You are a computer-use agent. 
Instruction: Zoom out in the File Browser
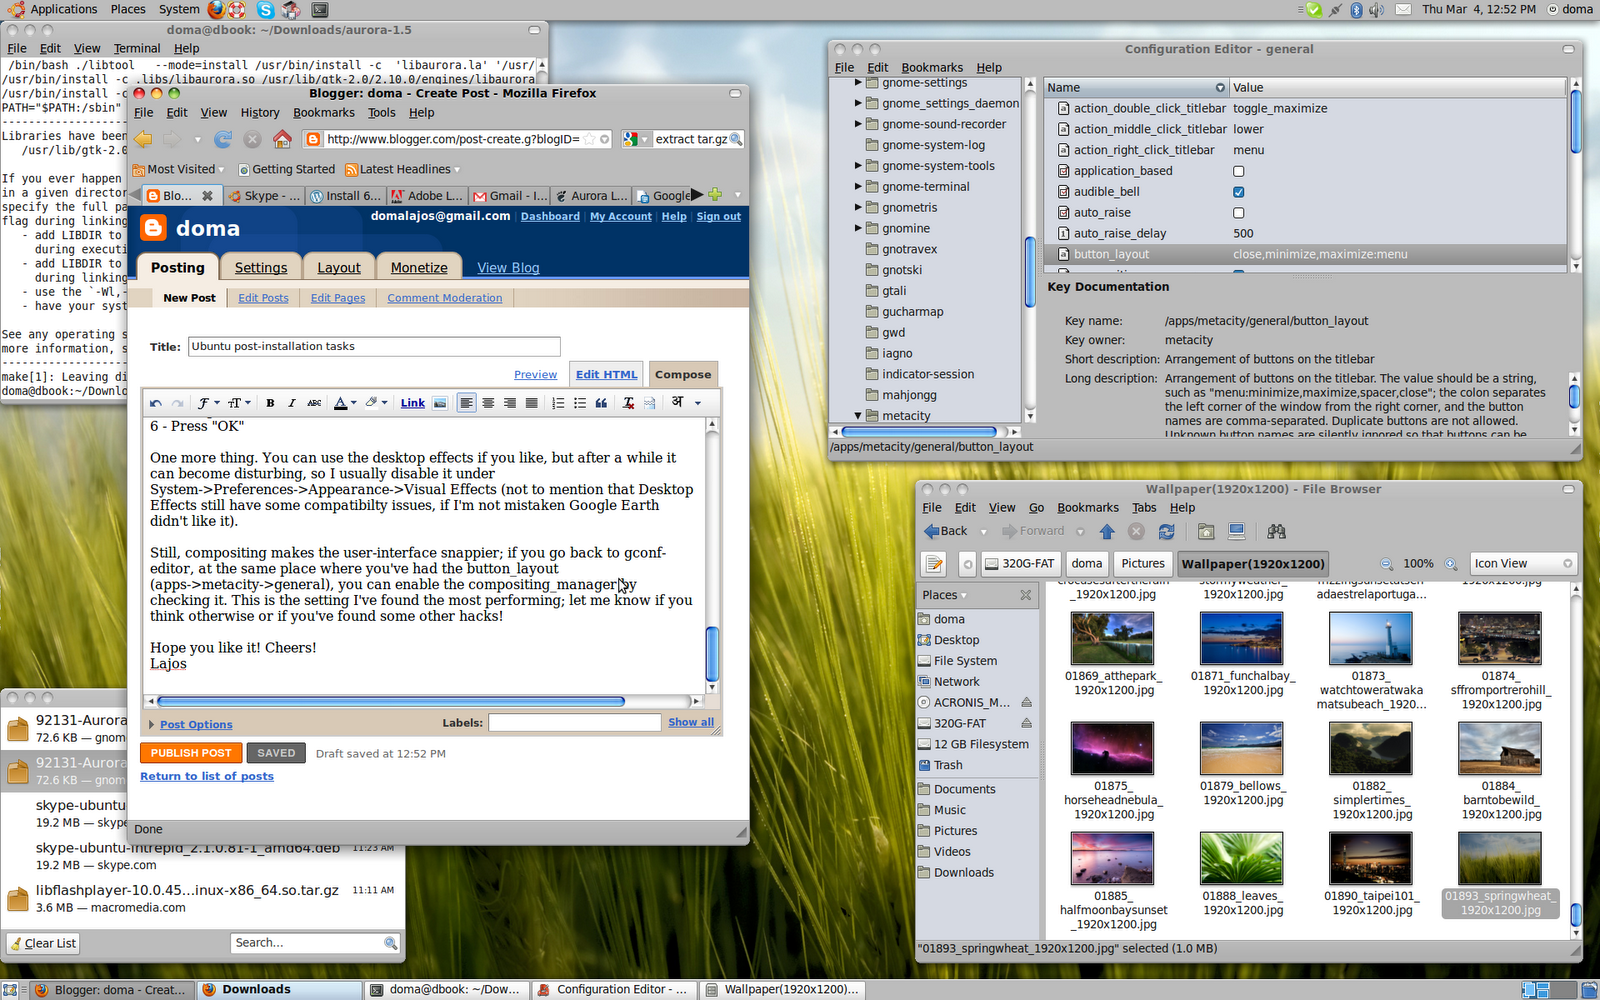[x=1386, y=564]
